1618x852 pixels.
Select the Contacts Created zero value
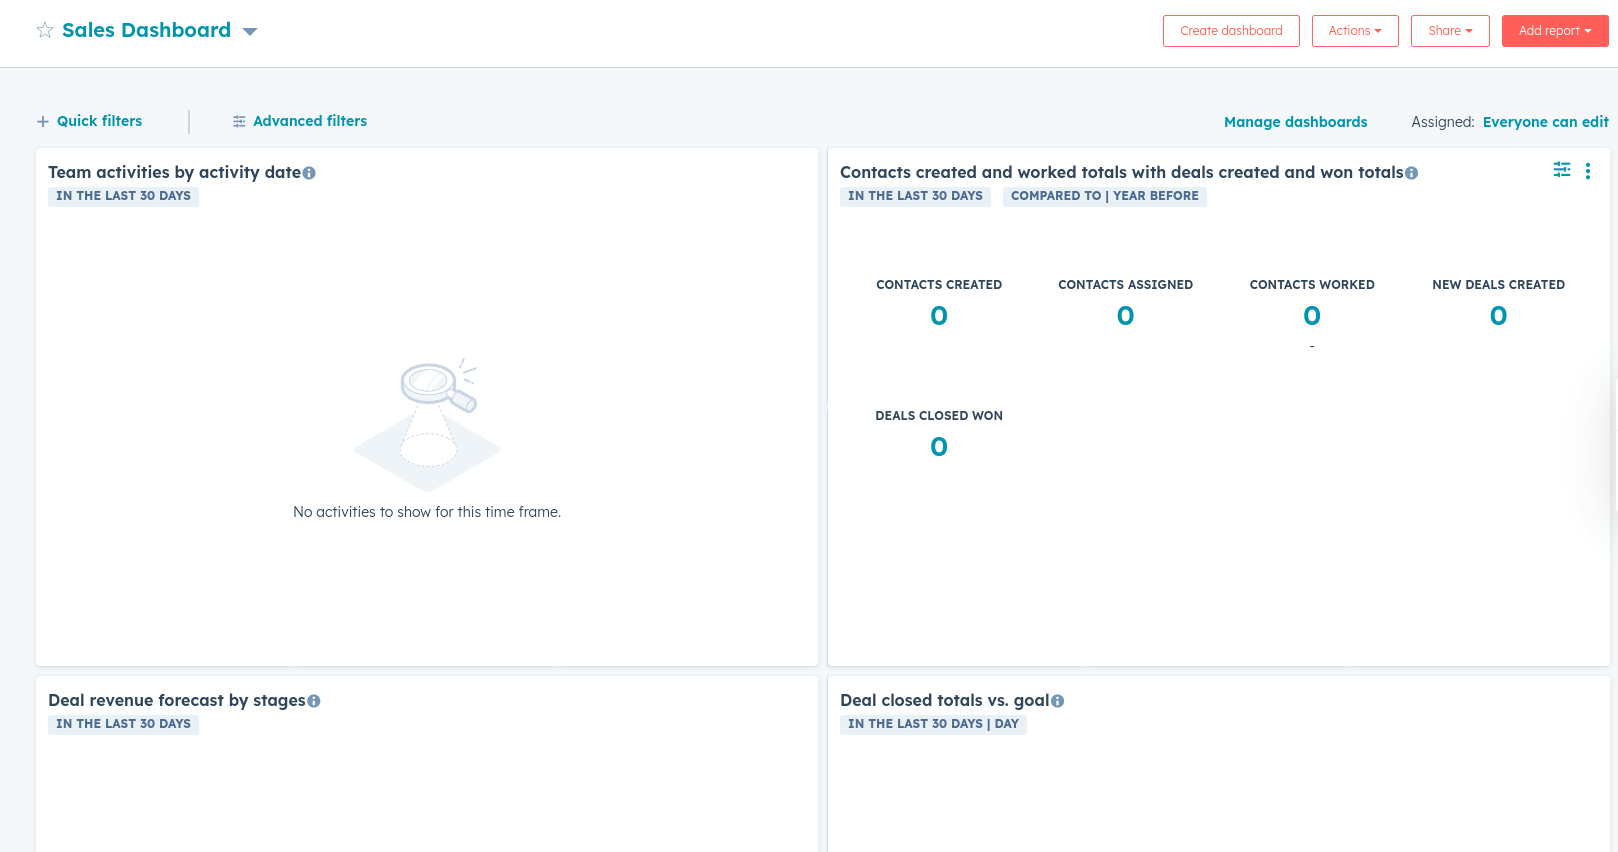939,316
